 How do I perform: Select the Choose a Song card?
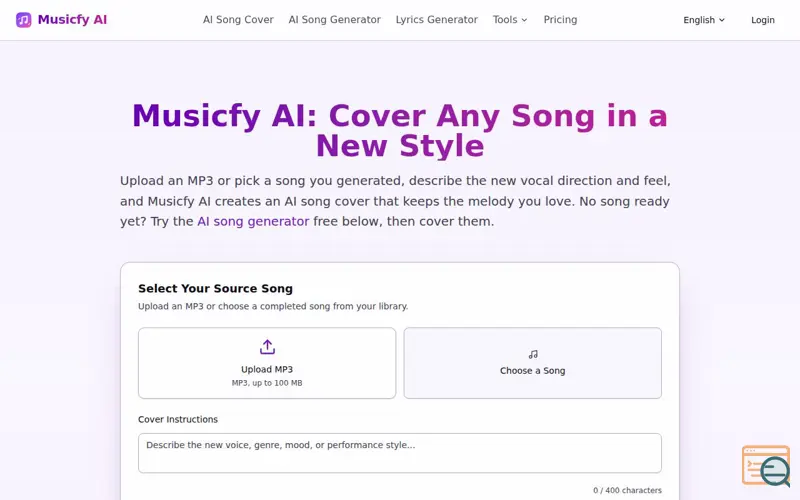point(533,363)
